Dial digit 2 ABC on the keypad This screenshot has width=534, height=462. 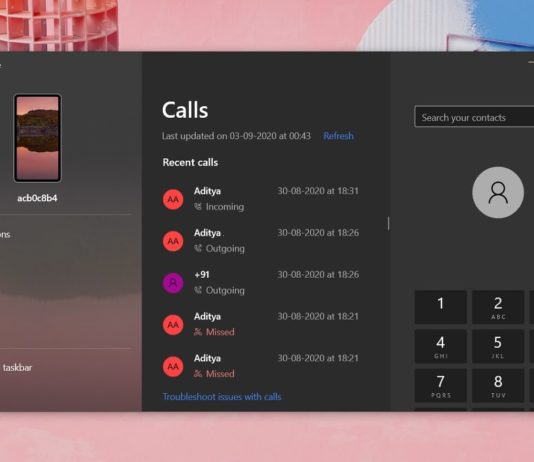pos(498,307)
